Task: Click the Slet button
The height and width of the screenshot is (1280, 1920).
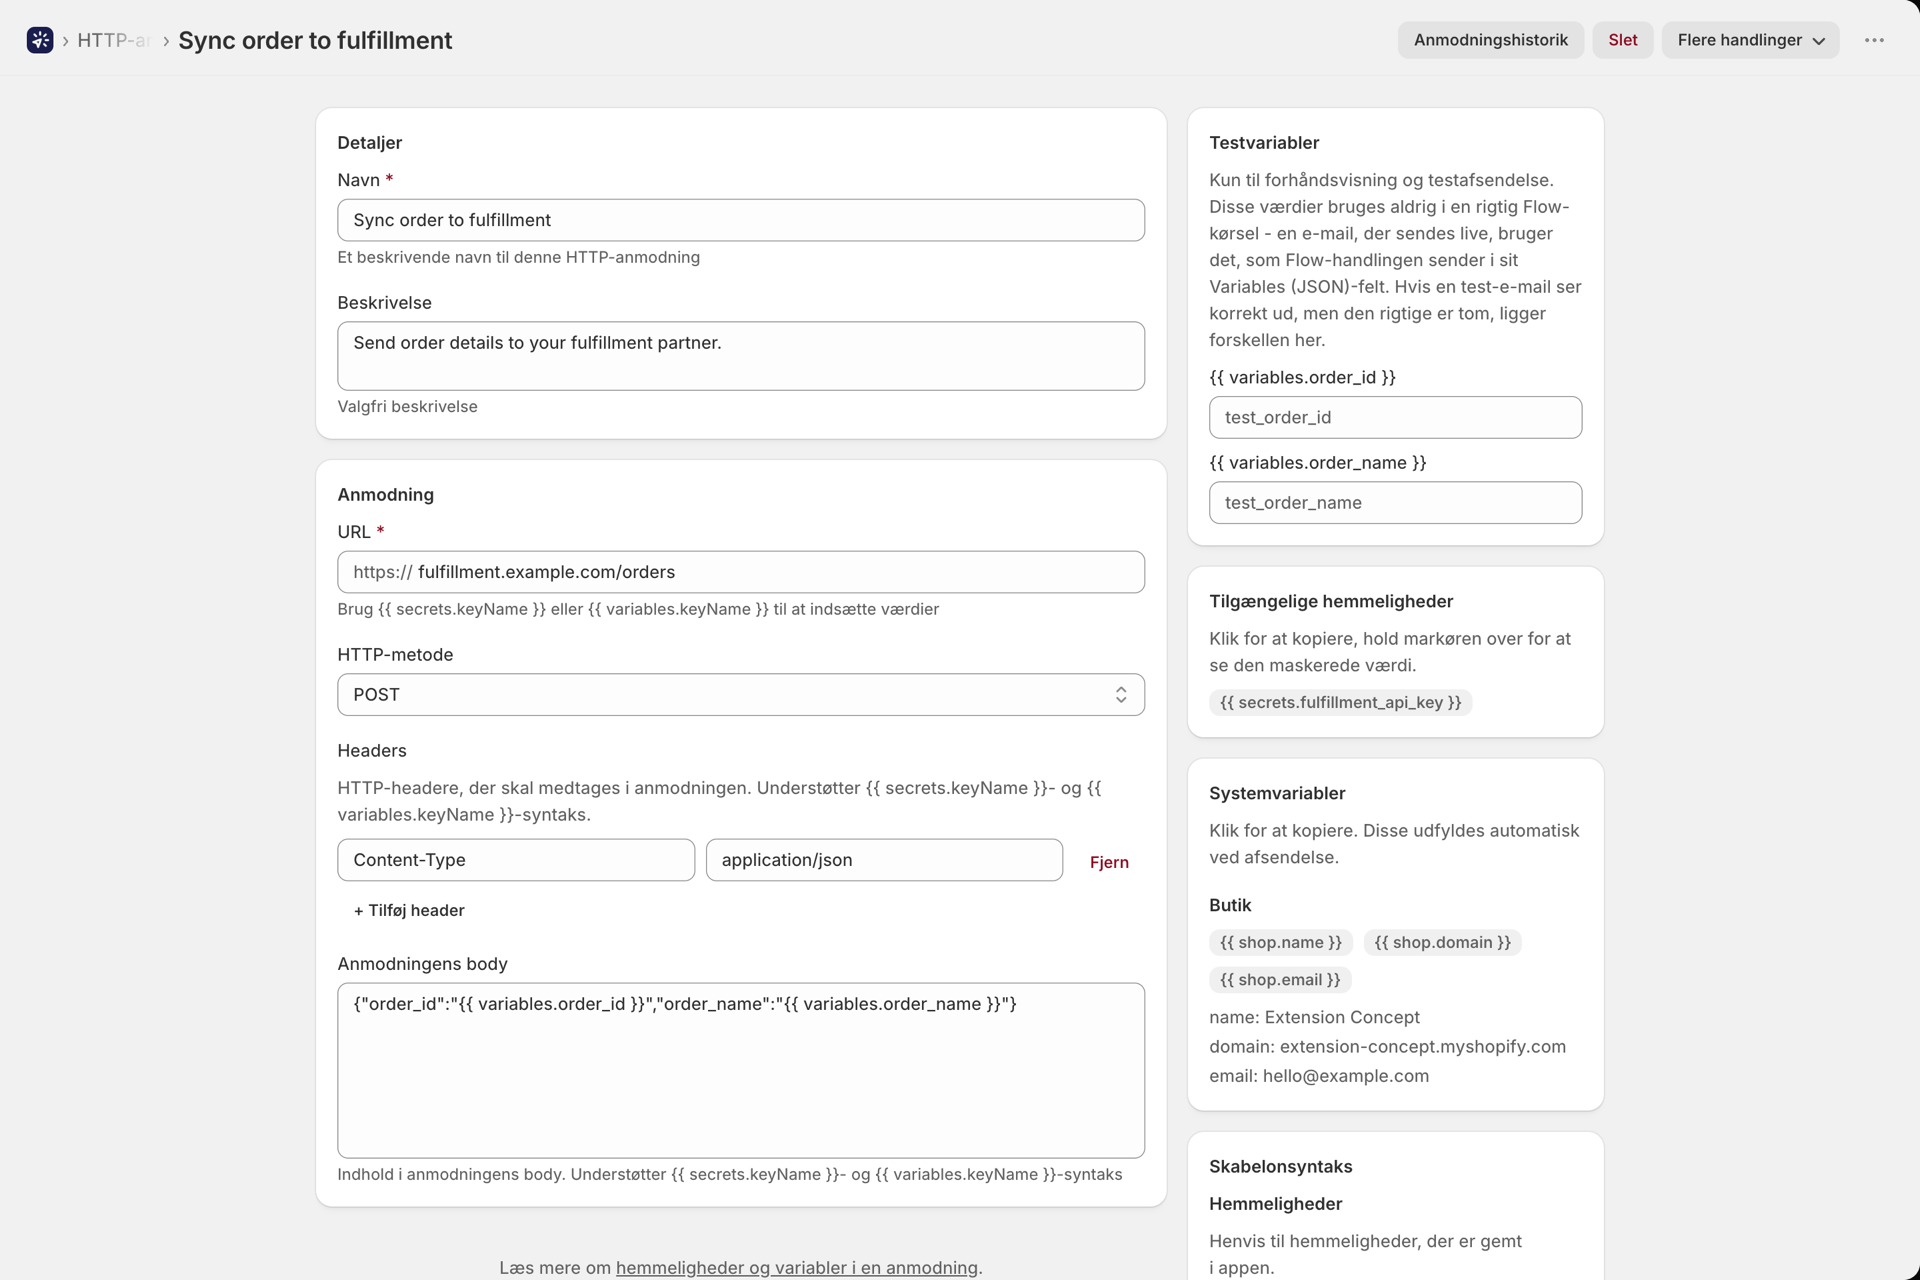Action: (x=1623, y=40)
